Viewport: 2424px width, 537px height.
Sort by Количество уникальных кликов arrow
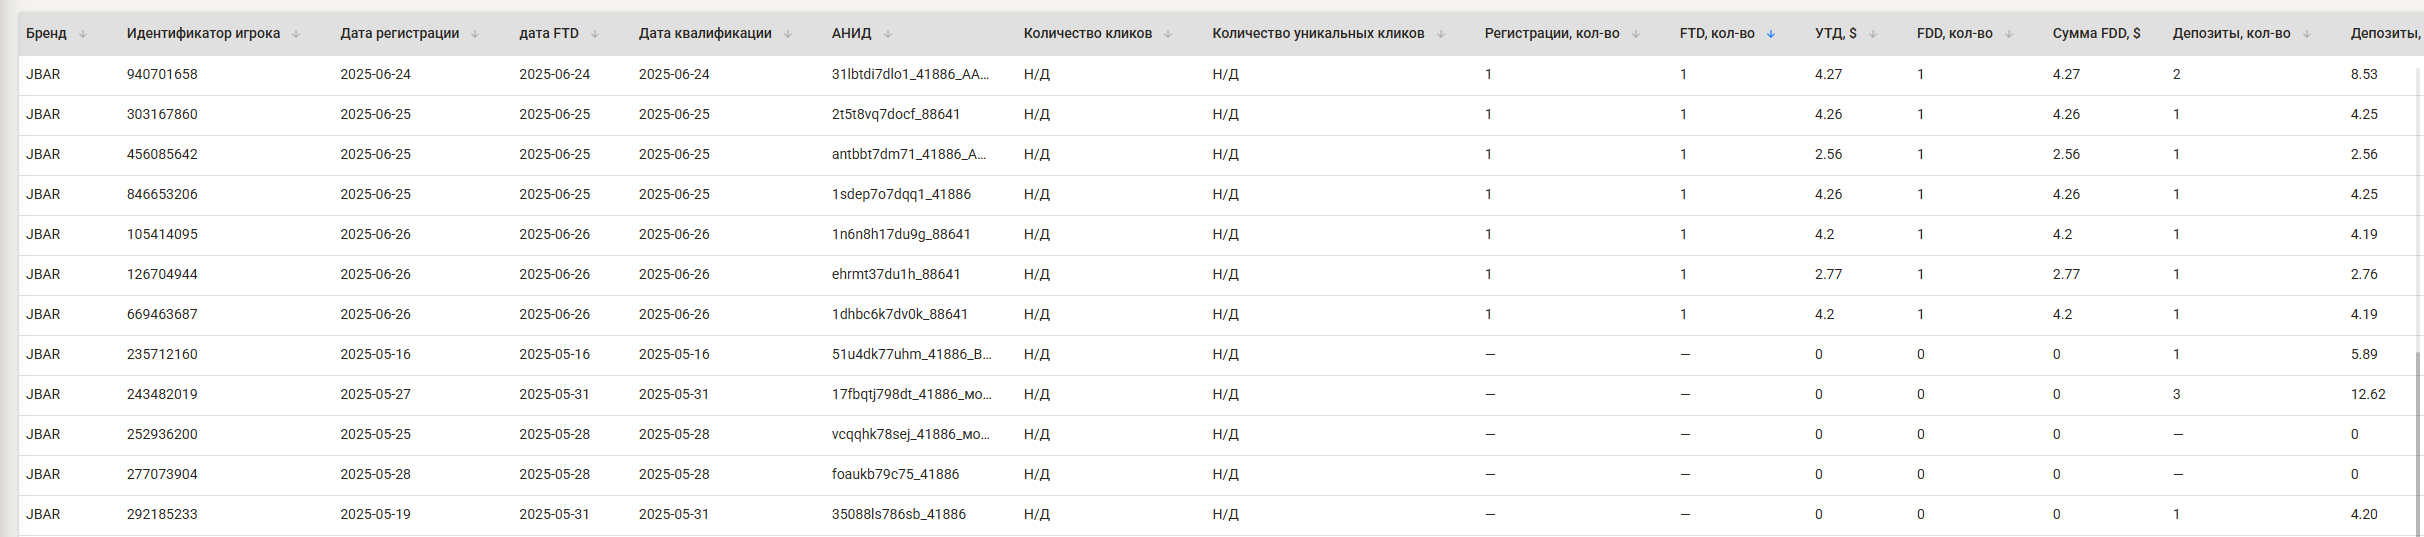1441,34
